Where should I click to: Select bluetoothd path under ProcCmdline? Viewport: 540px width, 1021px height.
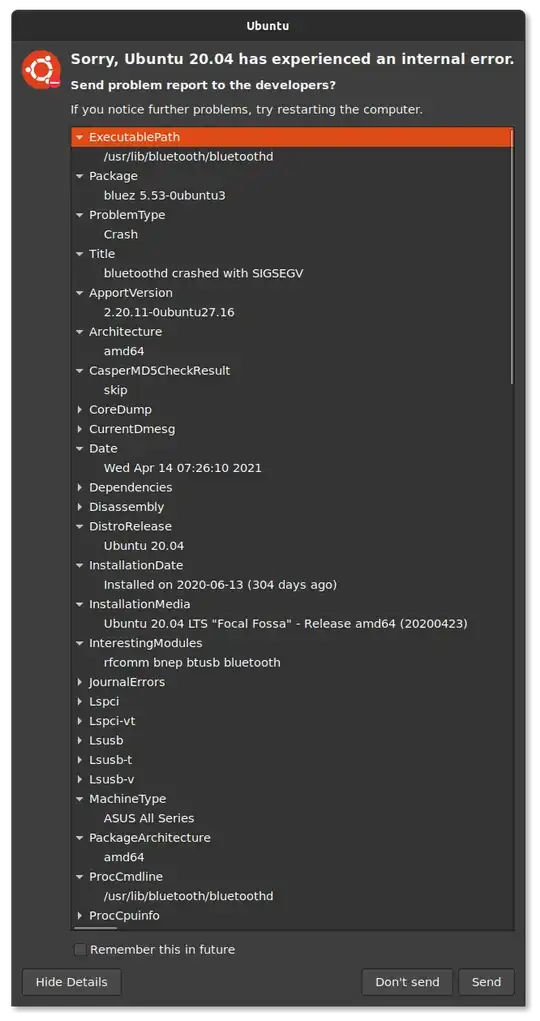[189, 896]
